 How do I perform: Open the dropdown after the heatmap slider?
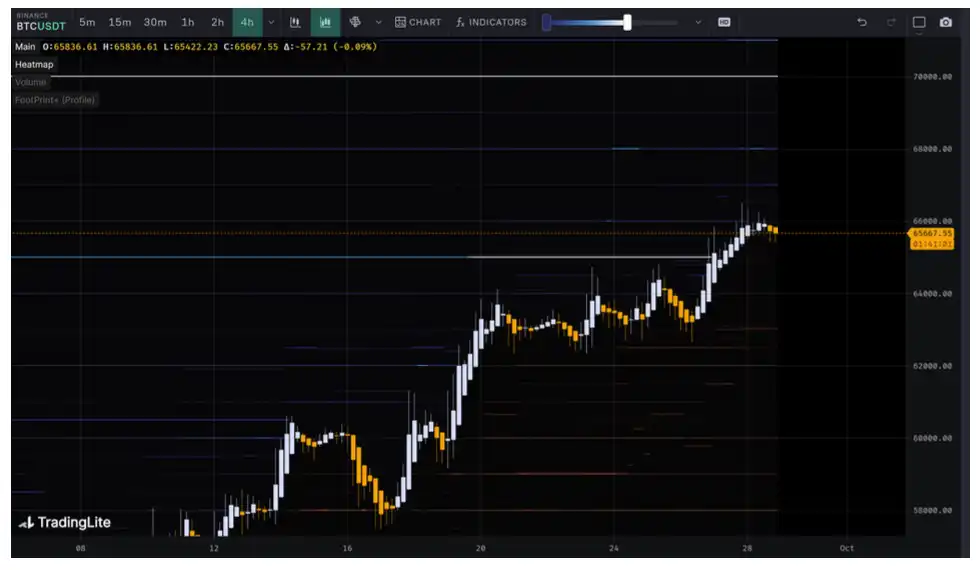[x=697, y=22]
